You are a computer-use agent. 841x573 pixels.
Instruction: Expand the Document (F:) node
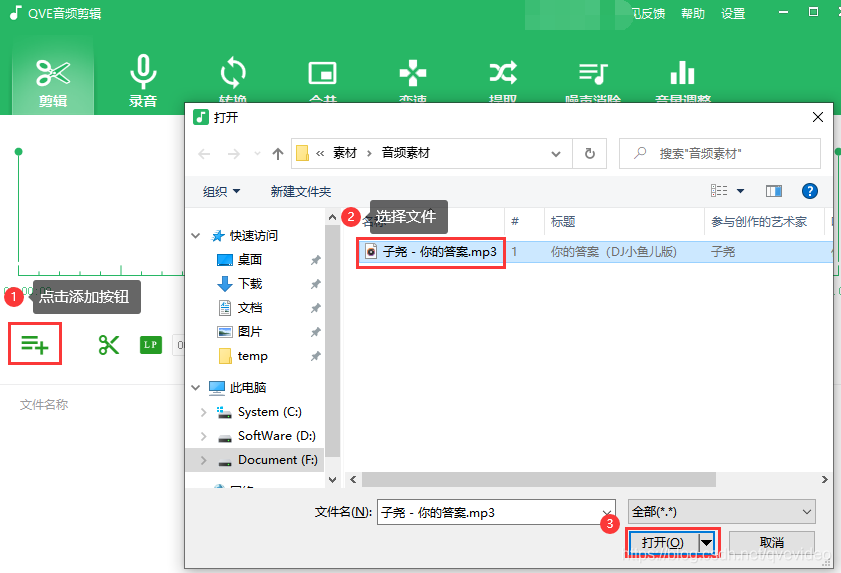pyautogui.click(x=204, y=460)
